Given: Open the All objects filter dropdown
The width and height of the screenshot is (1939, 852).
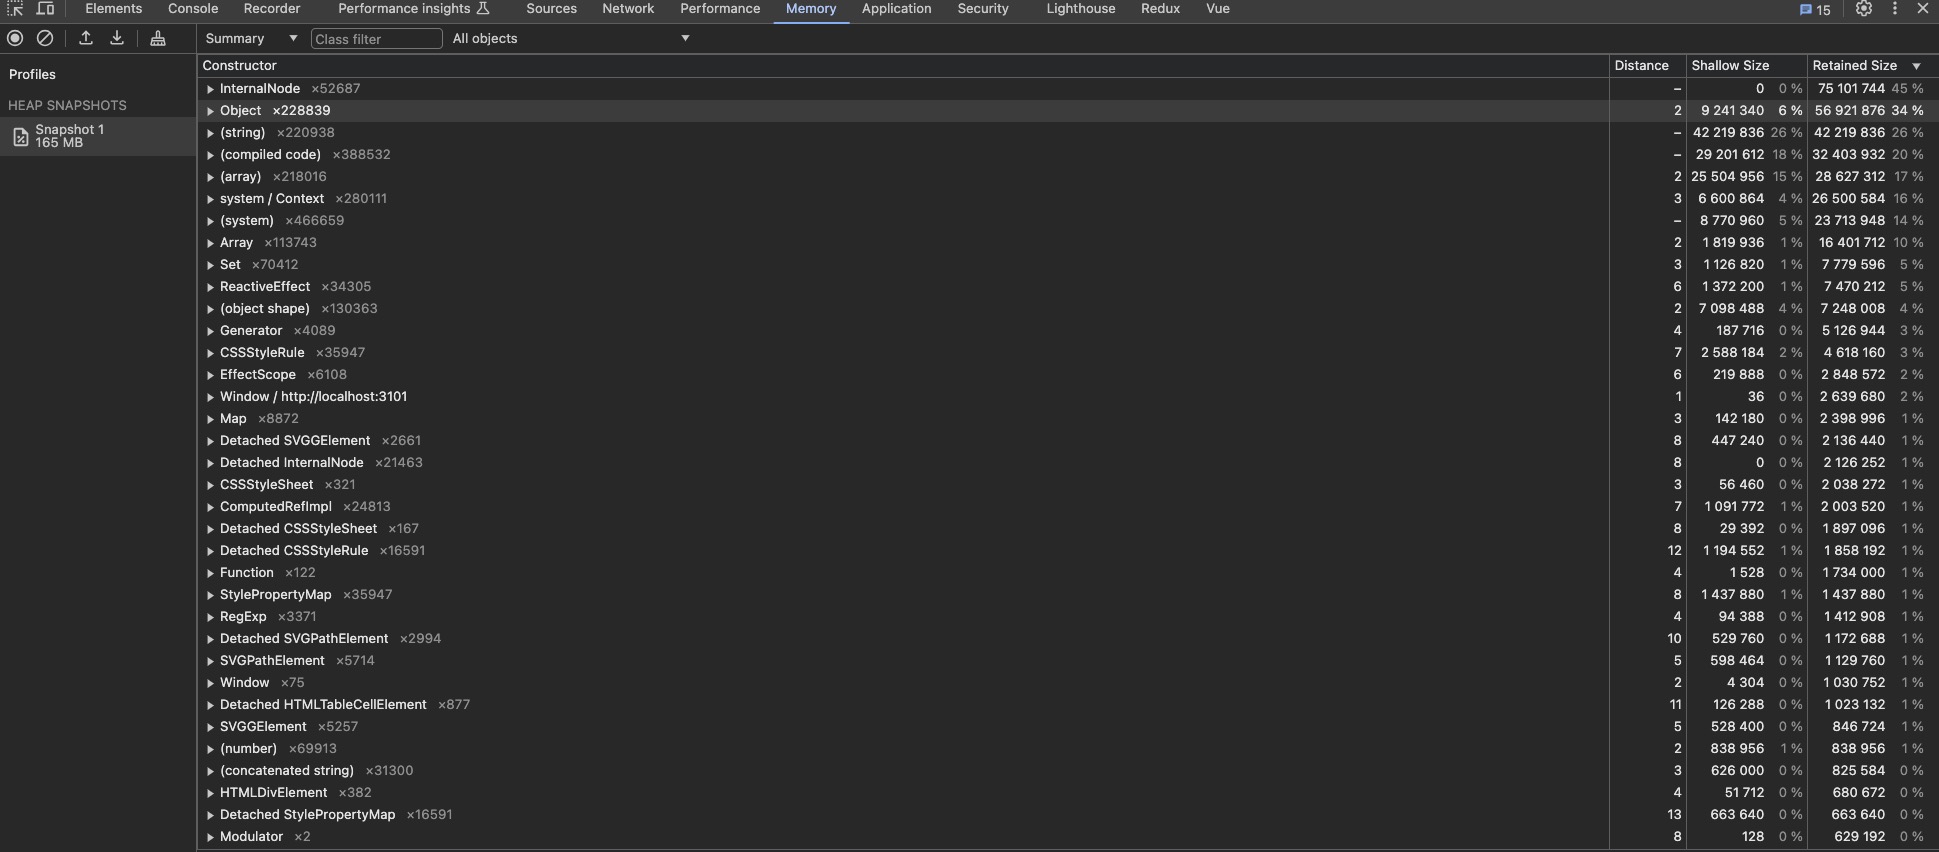Looking at the screenshot, I should click(571, 38).
